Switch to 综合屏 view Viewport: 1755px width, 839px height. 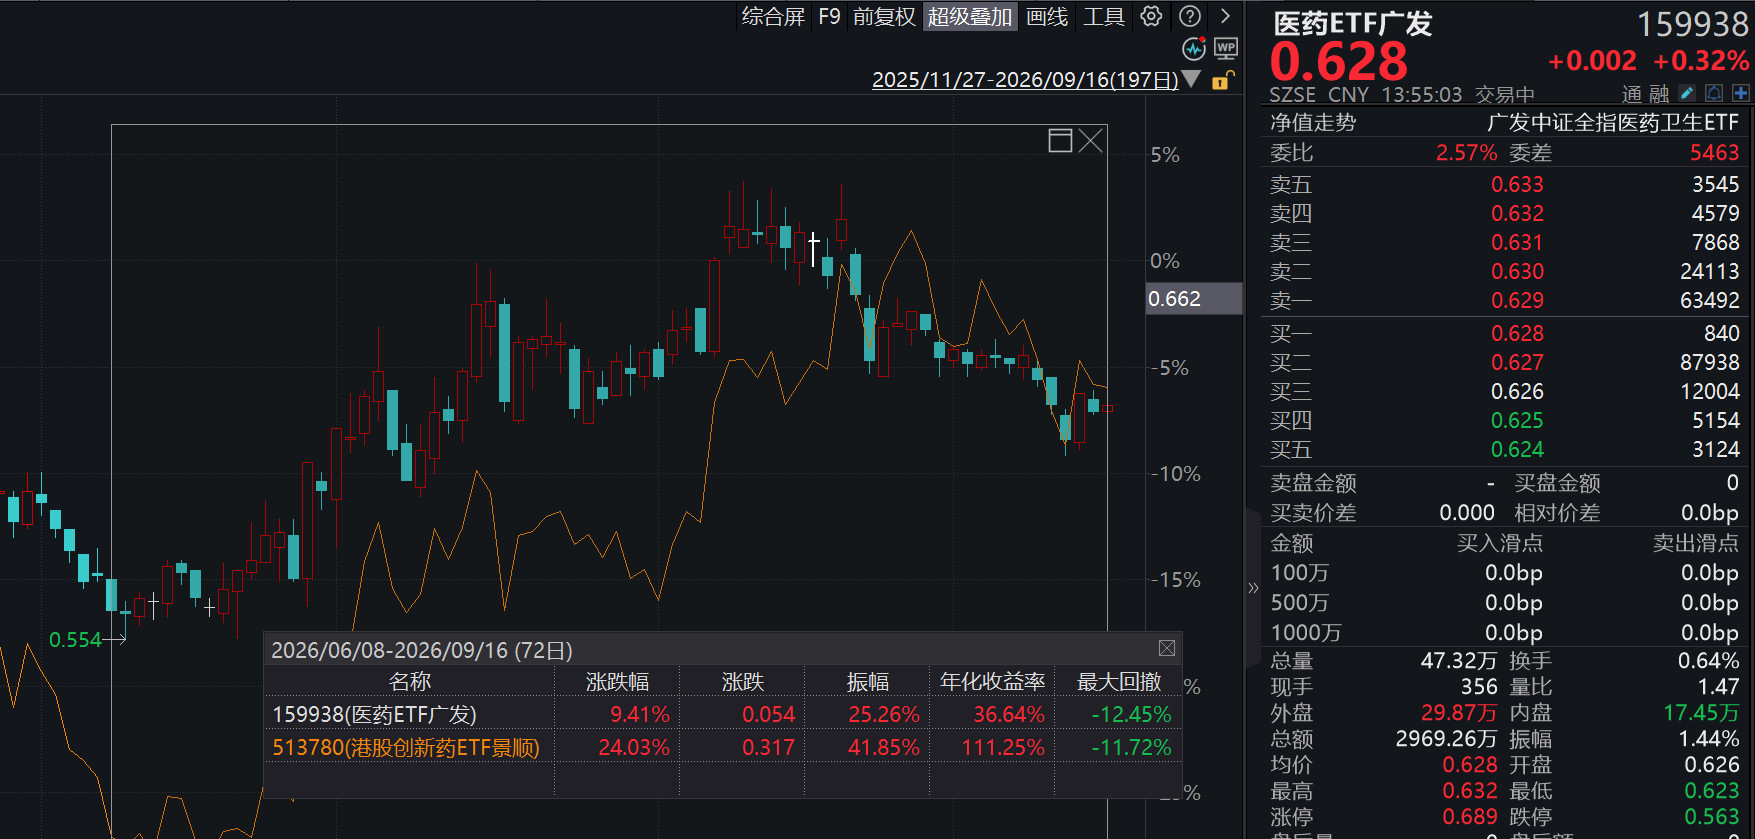[x=773, y=16]
